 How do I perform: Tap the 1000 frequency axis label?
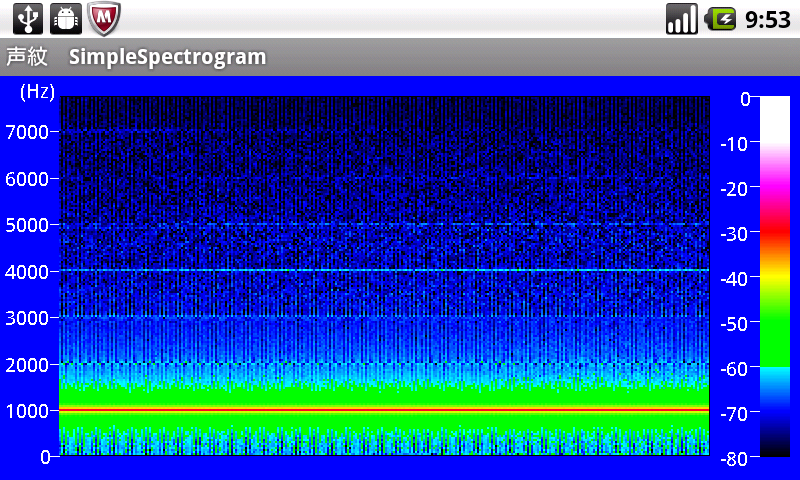[27, 411]
